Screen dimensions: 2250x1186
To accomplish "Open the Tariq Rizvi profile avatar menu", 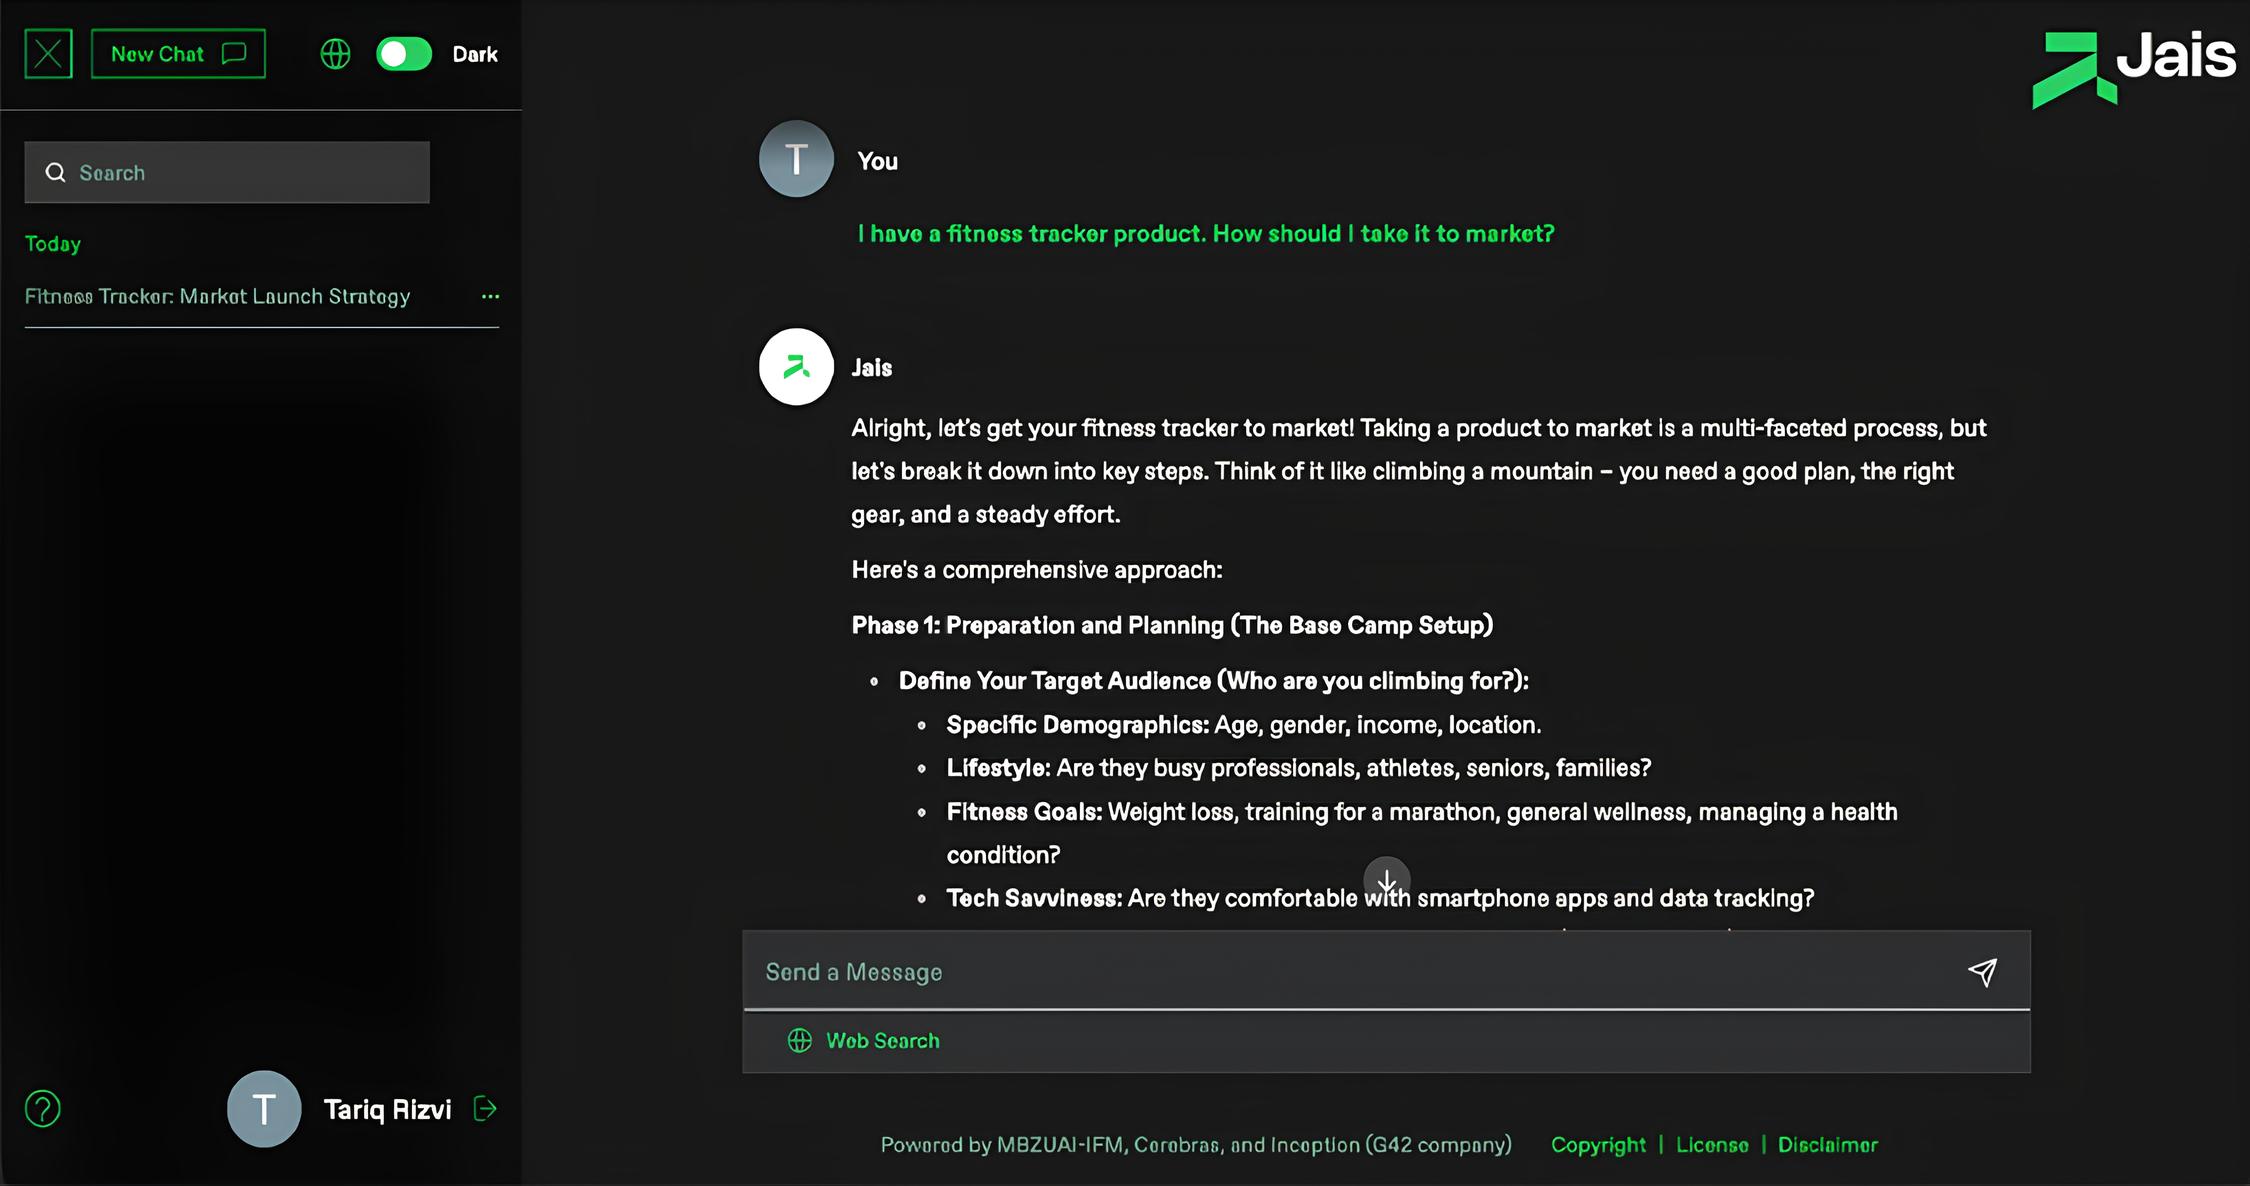I will click(264, 1109).
